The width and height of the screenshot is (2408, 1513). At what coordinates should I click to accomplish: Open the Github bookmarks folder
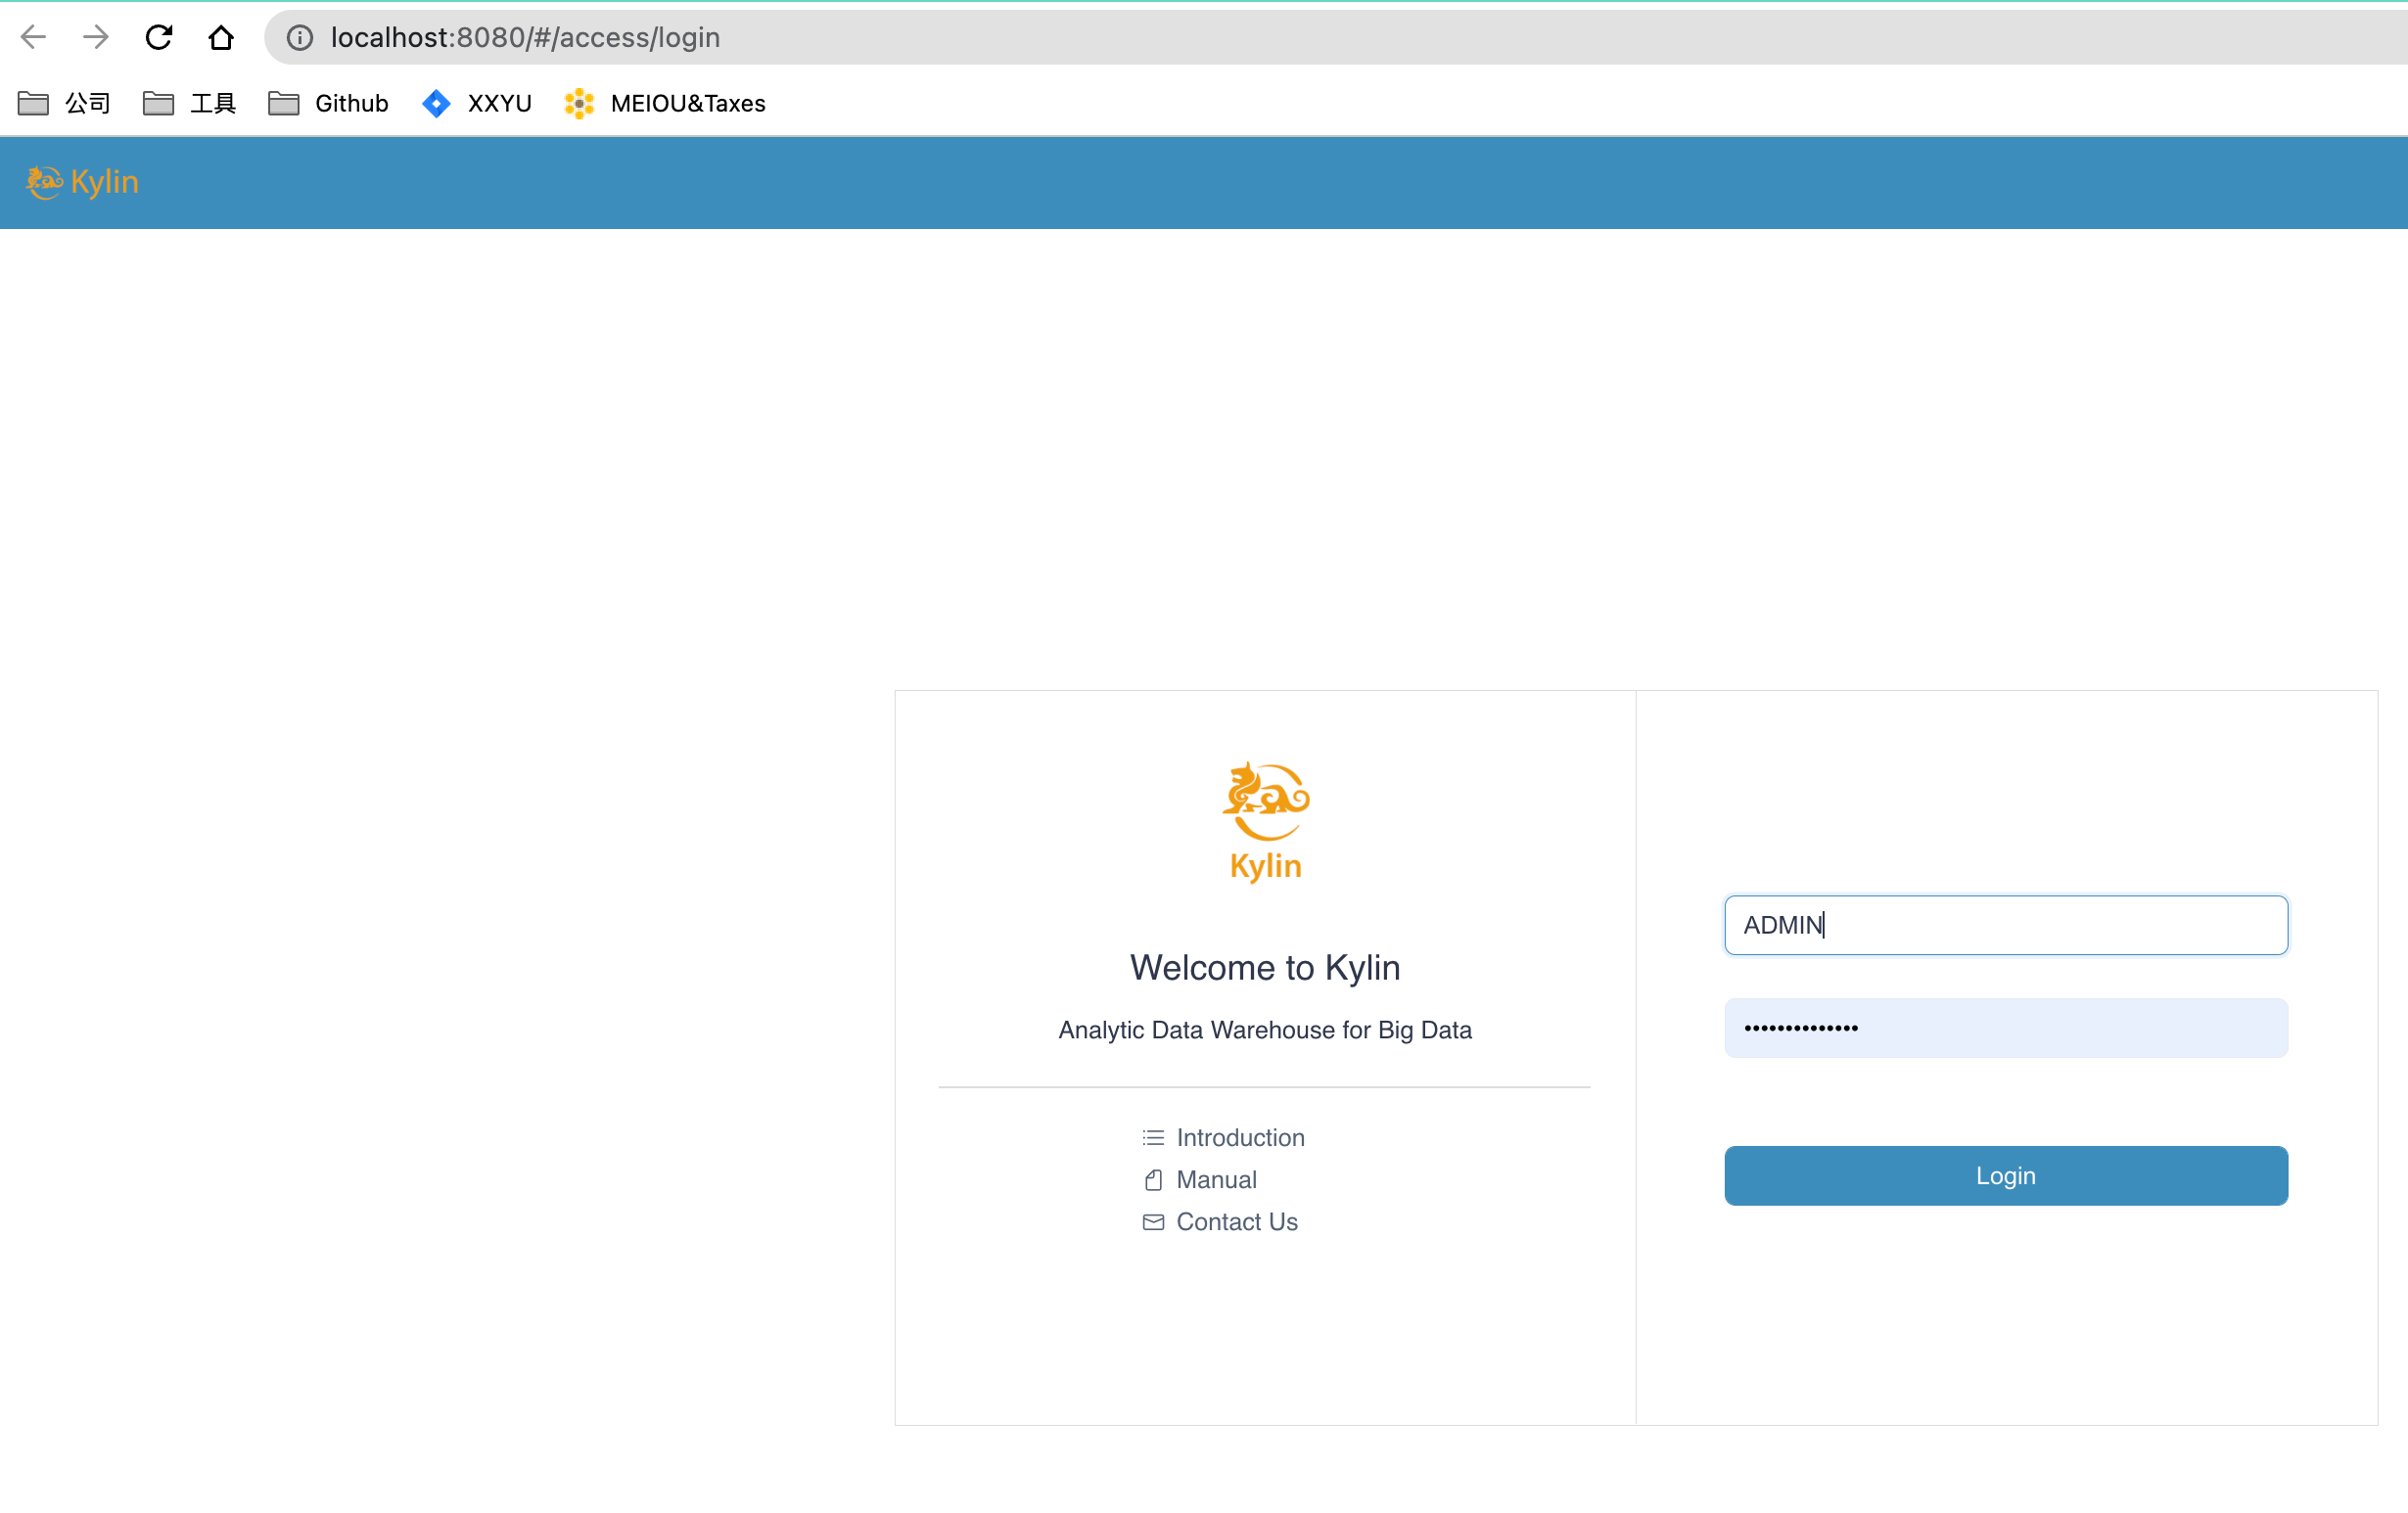click(328, 103)
